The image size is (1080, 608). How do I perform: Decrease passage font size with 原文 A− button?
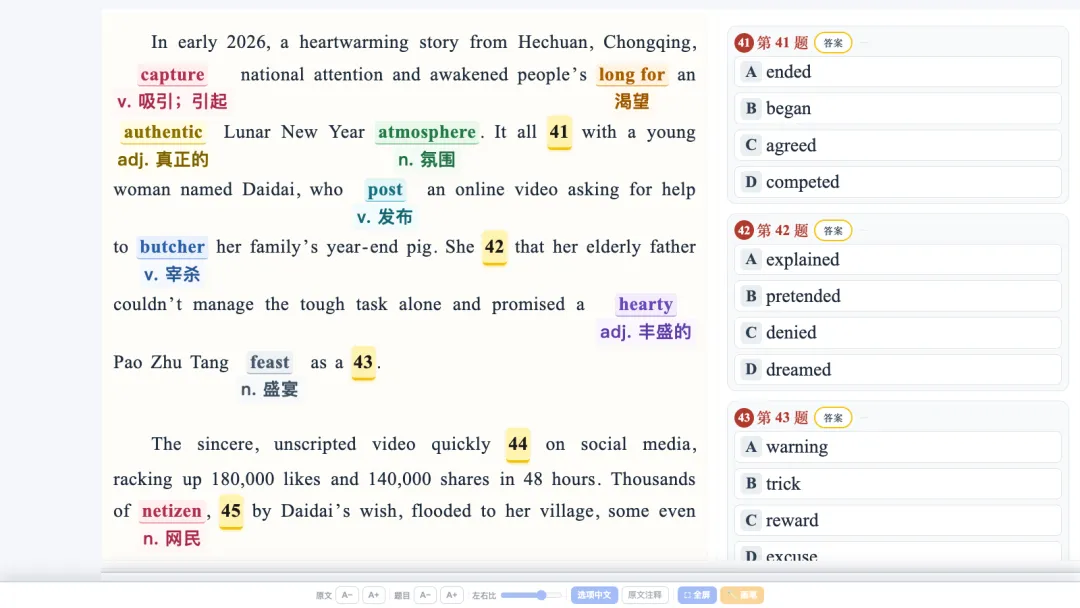(x=347, y=595)
